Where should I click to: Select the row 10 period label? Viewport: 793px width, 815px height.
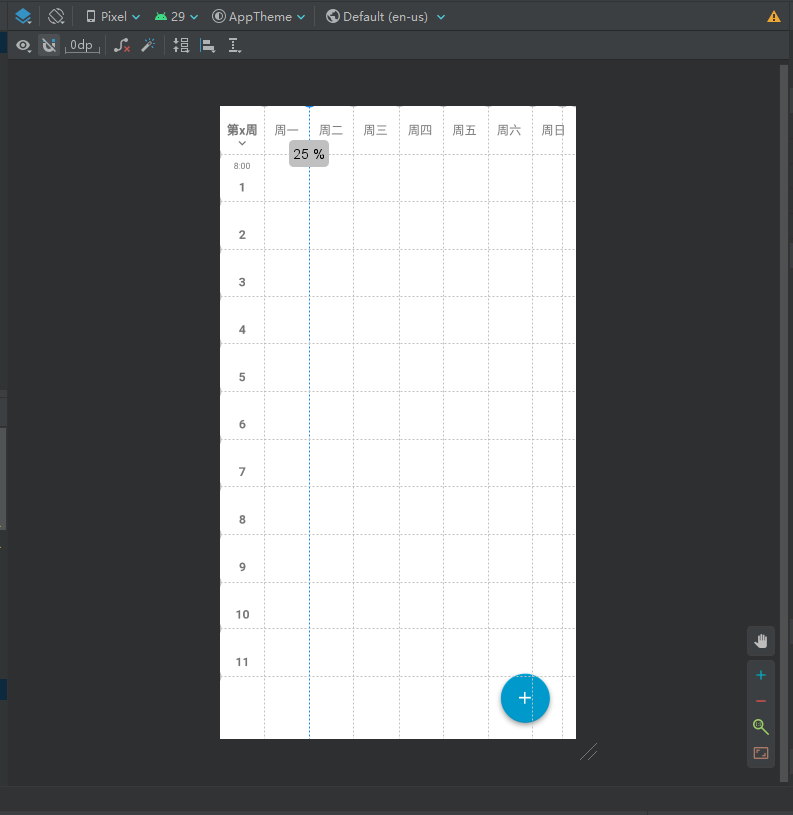242,614
